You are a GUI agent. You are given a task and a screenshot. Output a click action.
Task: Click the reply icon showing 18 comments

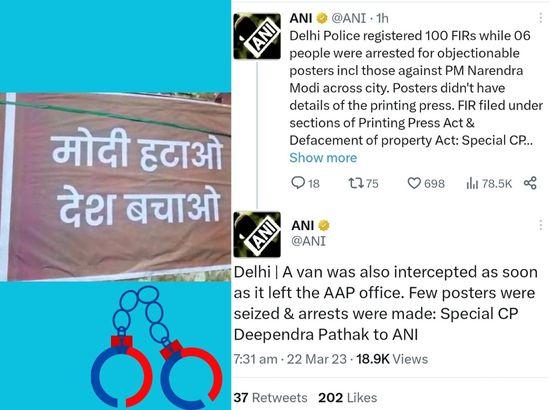(298, 183)
